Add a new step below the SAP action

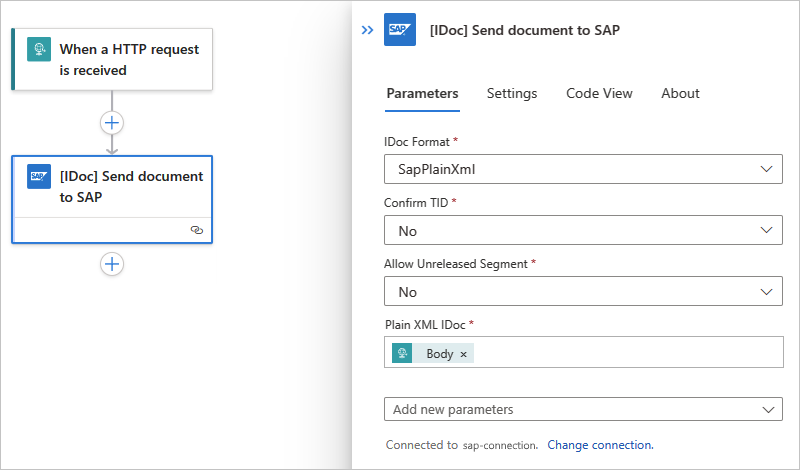point(112,264)
